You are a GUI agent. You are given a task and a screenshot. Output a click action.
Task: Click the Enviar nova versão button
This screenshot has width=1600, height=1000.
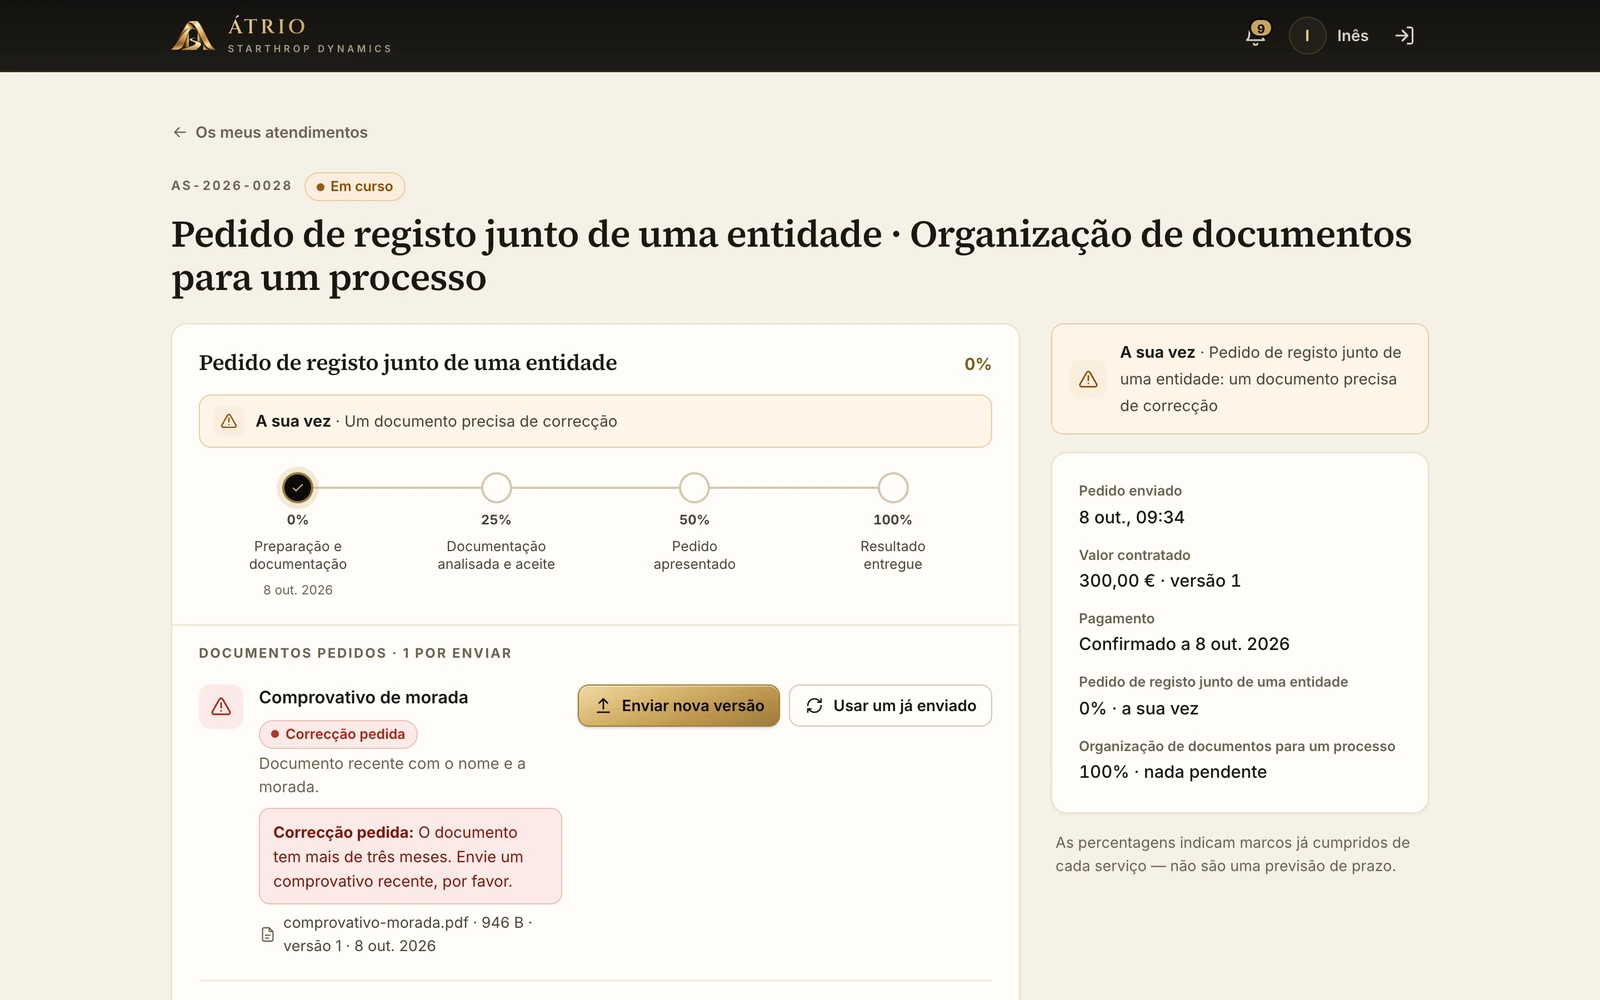(x=679, y=706)
